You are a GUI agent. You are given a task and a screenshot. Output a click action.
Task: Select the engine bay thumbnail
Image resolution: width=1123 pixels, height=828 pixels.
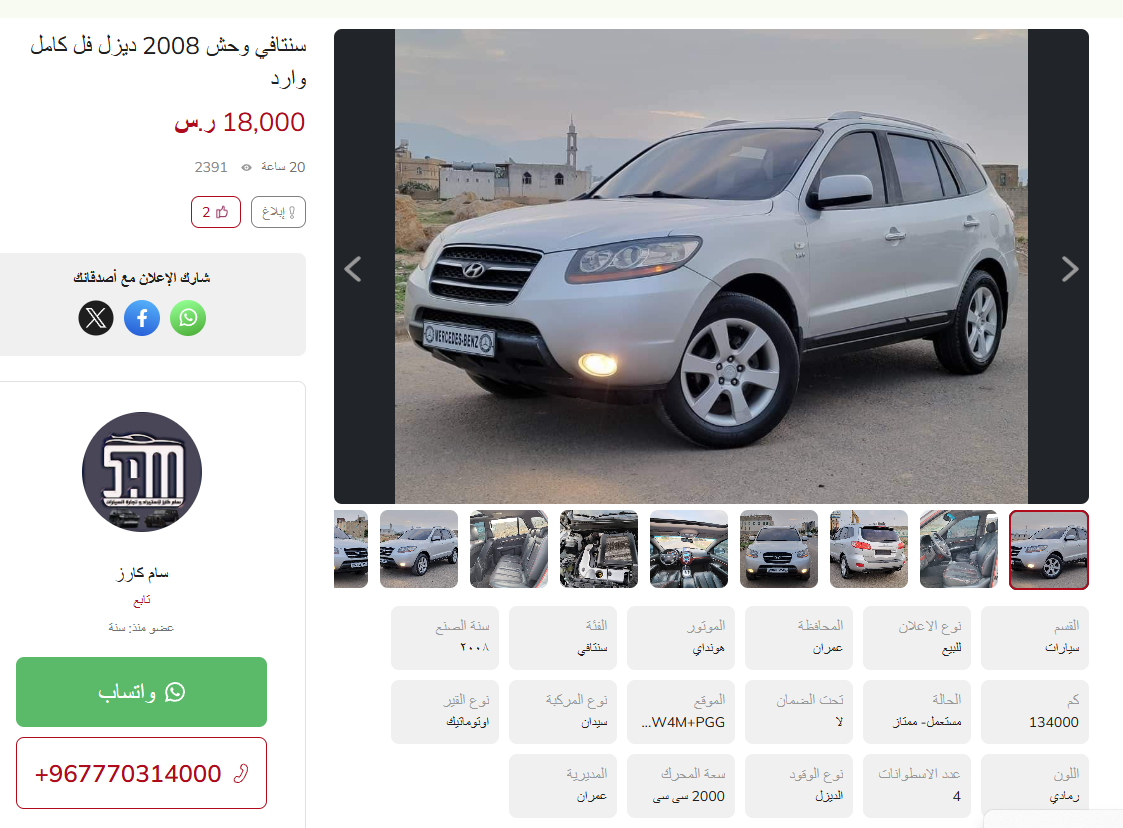[599, 549]
